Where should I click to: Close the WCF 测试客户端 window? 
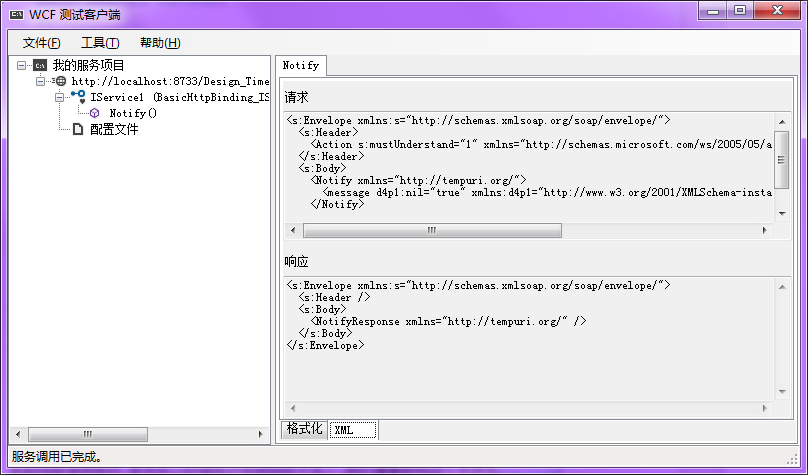click(x=778, y=11)
